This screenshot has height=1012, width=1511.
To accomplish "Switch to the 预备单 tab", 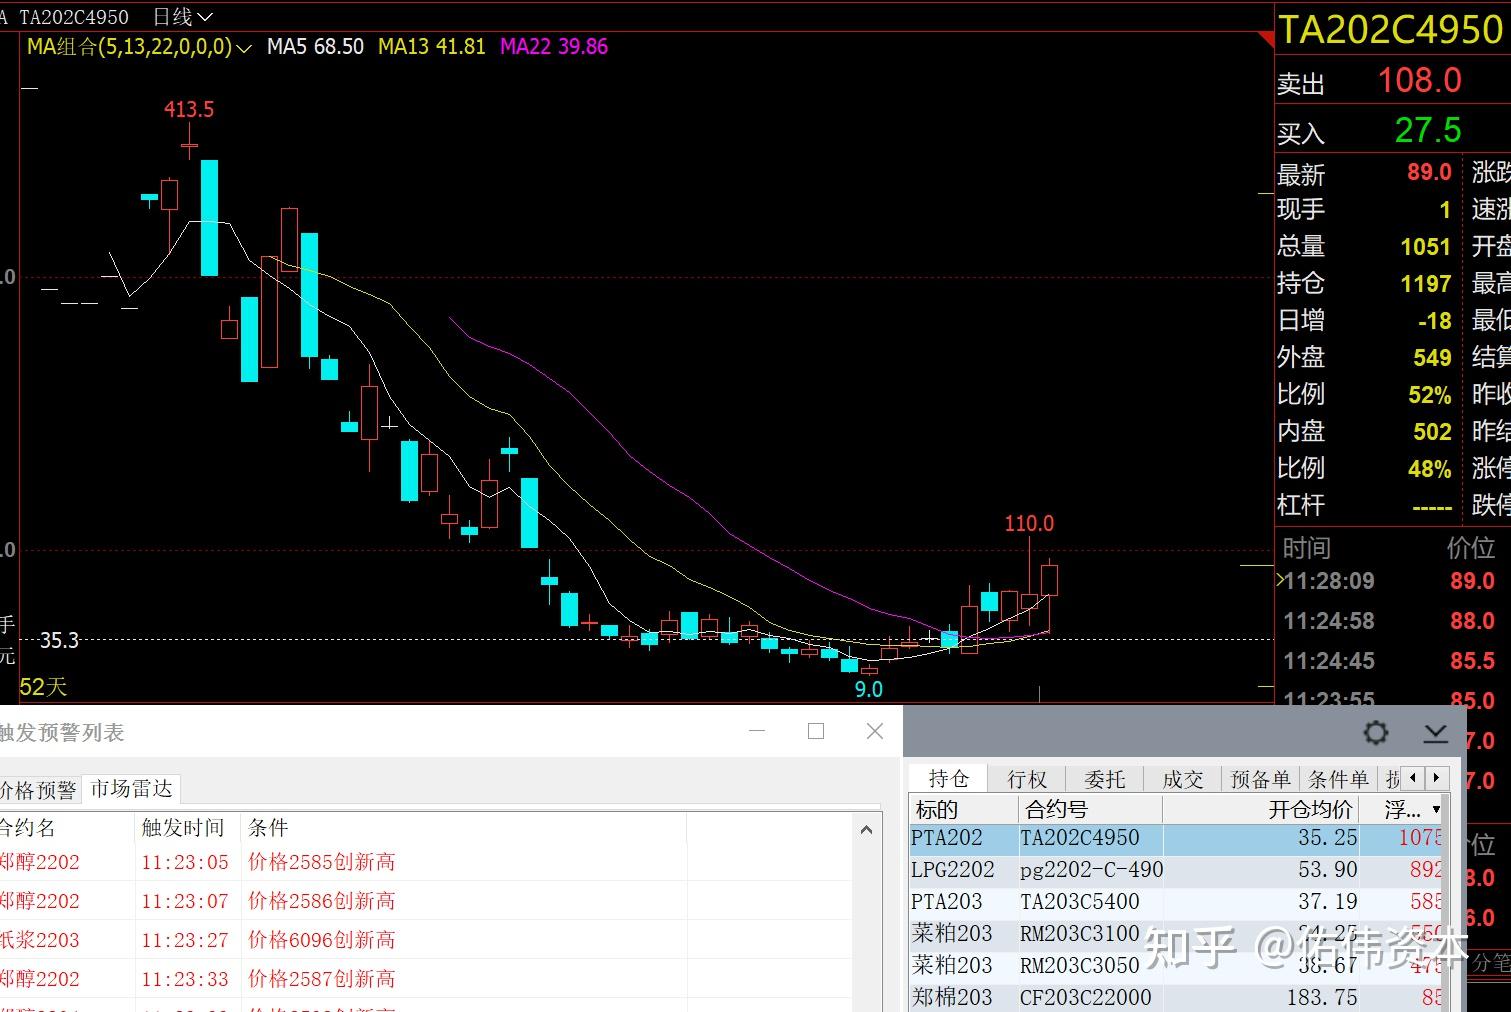I will click(1260, 779).
